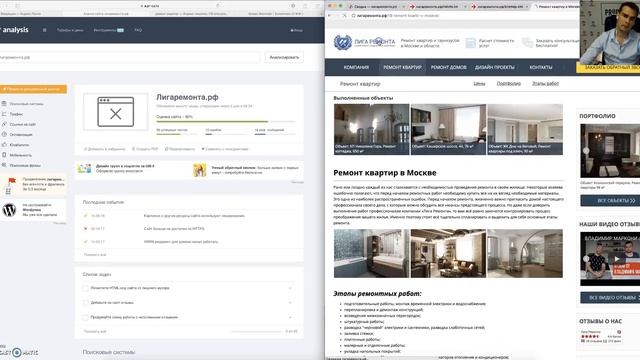This screenshot has width=640, height=360.
Task: Click the successful tests progress bar
Action: click(176, 134)
